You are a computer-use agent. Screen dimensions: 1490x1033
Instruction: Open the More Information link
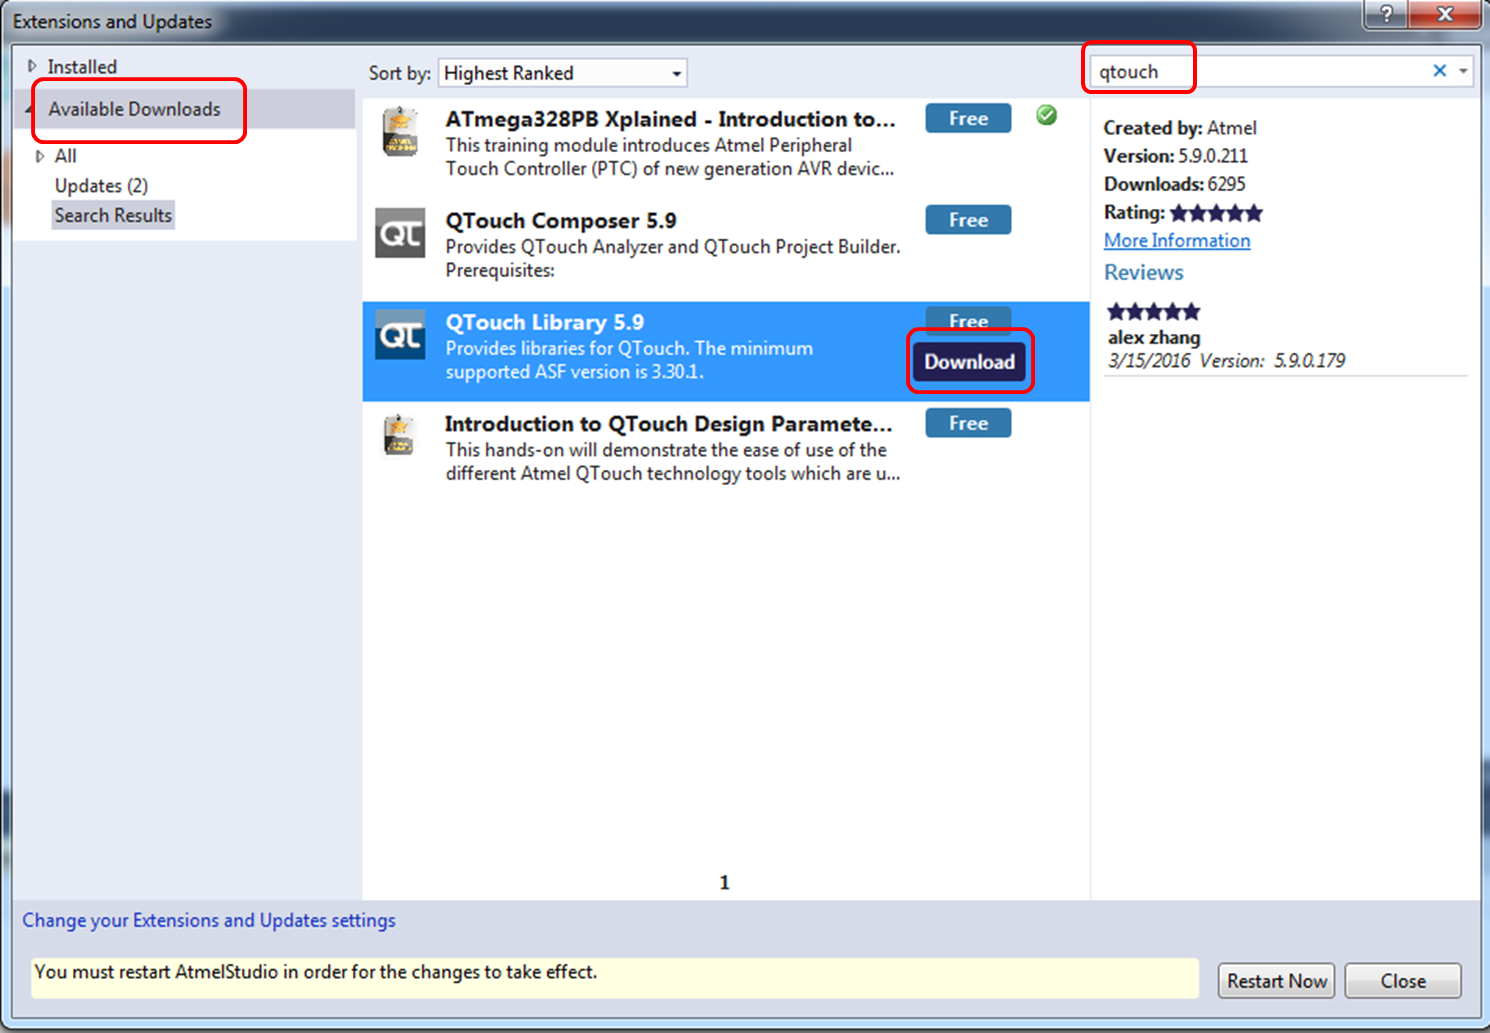[x=1177, y=241]
